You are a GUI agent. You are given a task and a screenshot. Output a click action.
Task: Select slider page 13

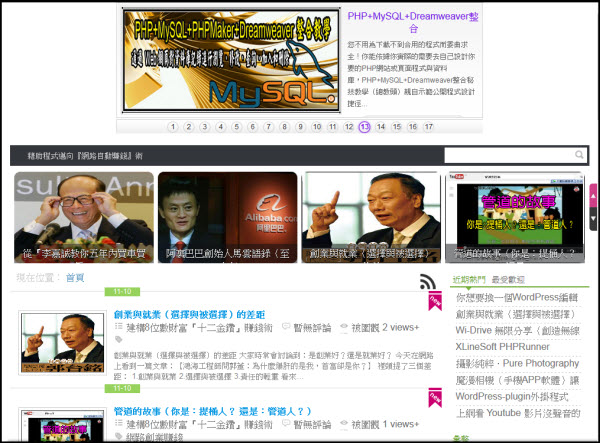pos(364,127)
